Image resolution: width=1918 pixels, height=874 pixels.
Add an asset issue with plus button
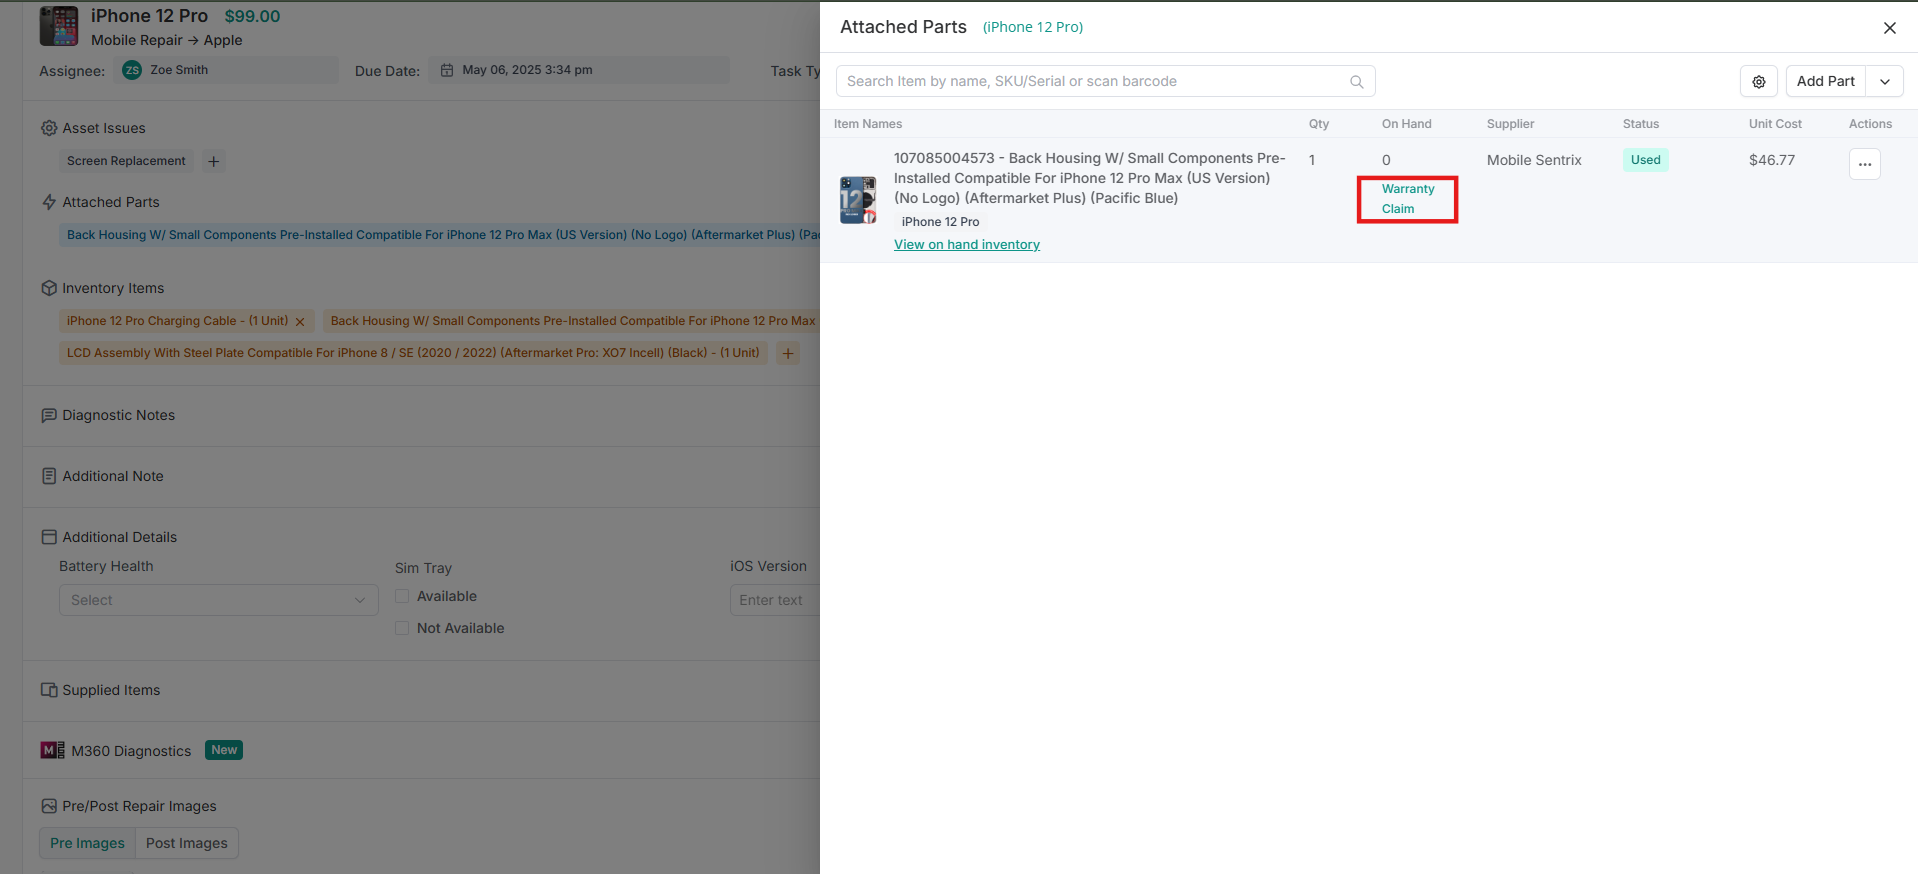point(213,161)
